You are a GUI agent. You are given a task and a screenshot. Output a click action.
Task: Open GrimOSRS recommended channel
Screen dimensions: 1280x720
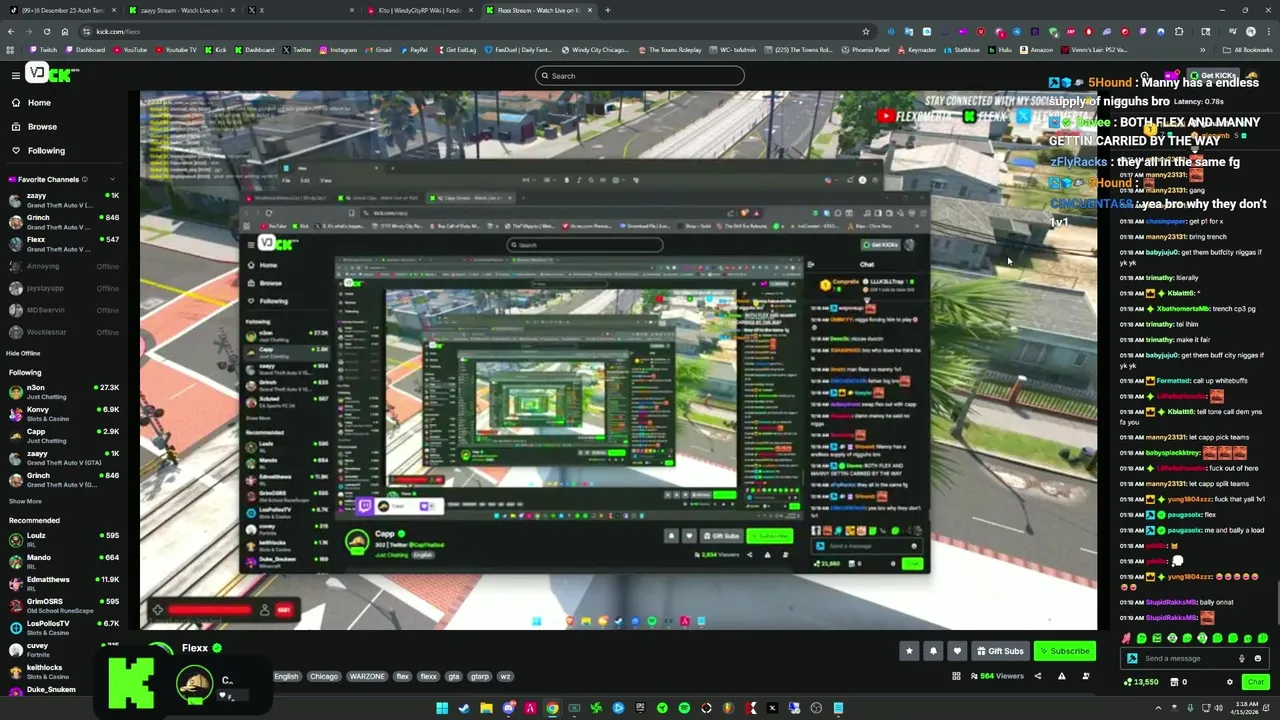[x=62, y=606]
